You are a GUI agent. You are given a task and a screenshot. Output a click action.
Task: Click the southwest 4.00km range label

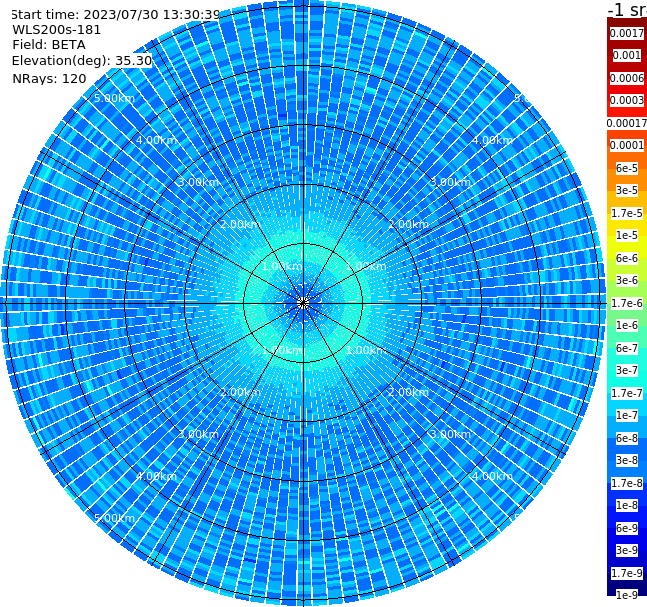point(156,476)
